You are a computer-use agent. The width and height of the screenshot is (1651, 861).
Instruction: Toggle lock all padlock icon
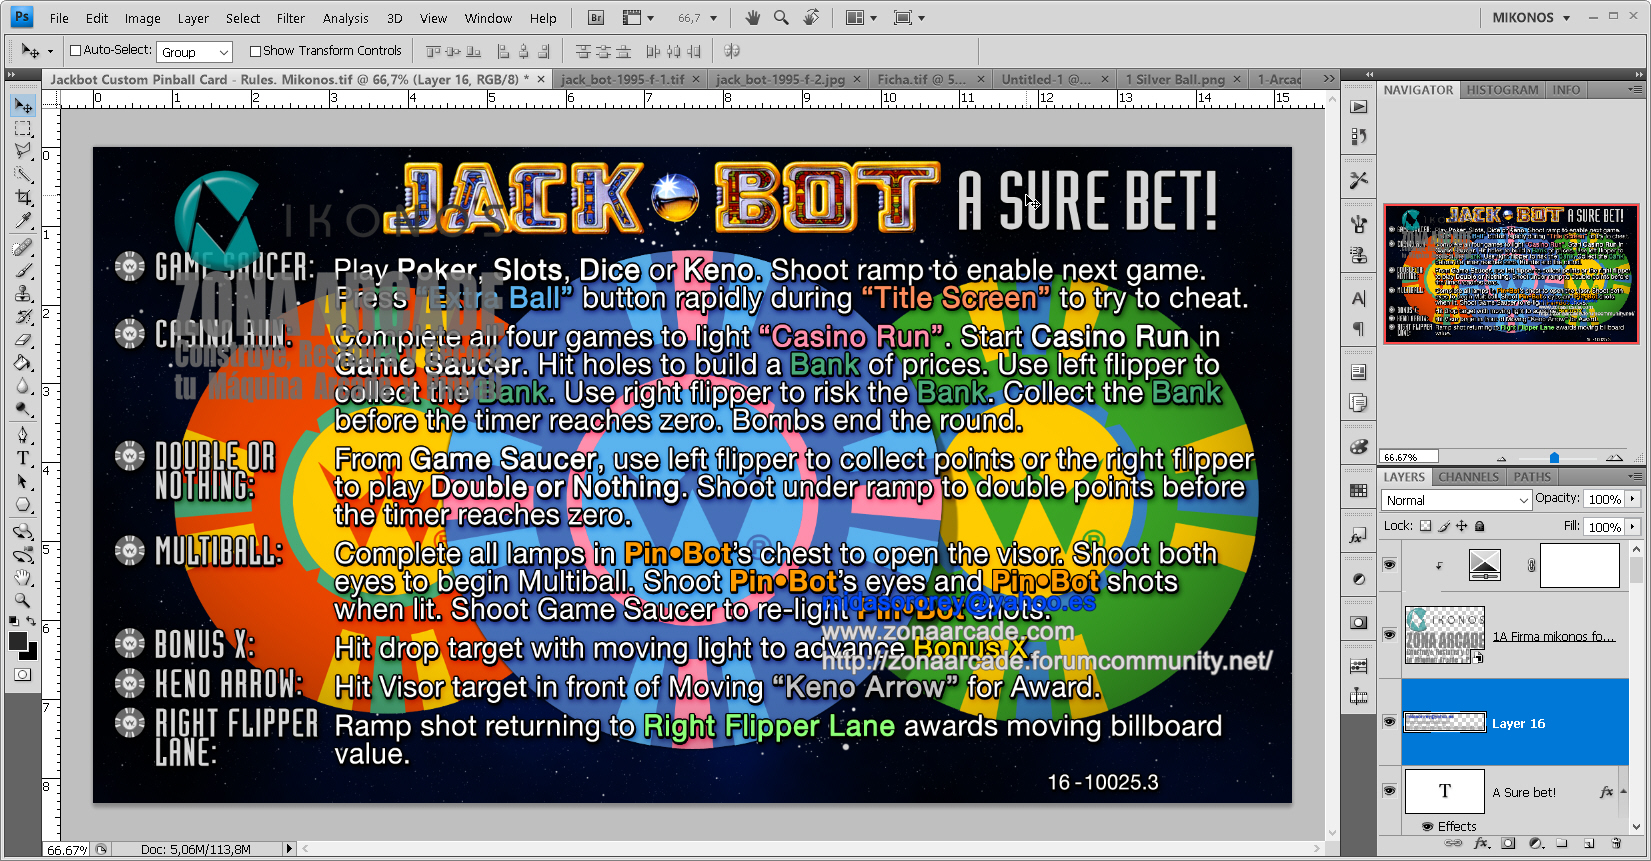[x=1480, y=526]
